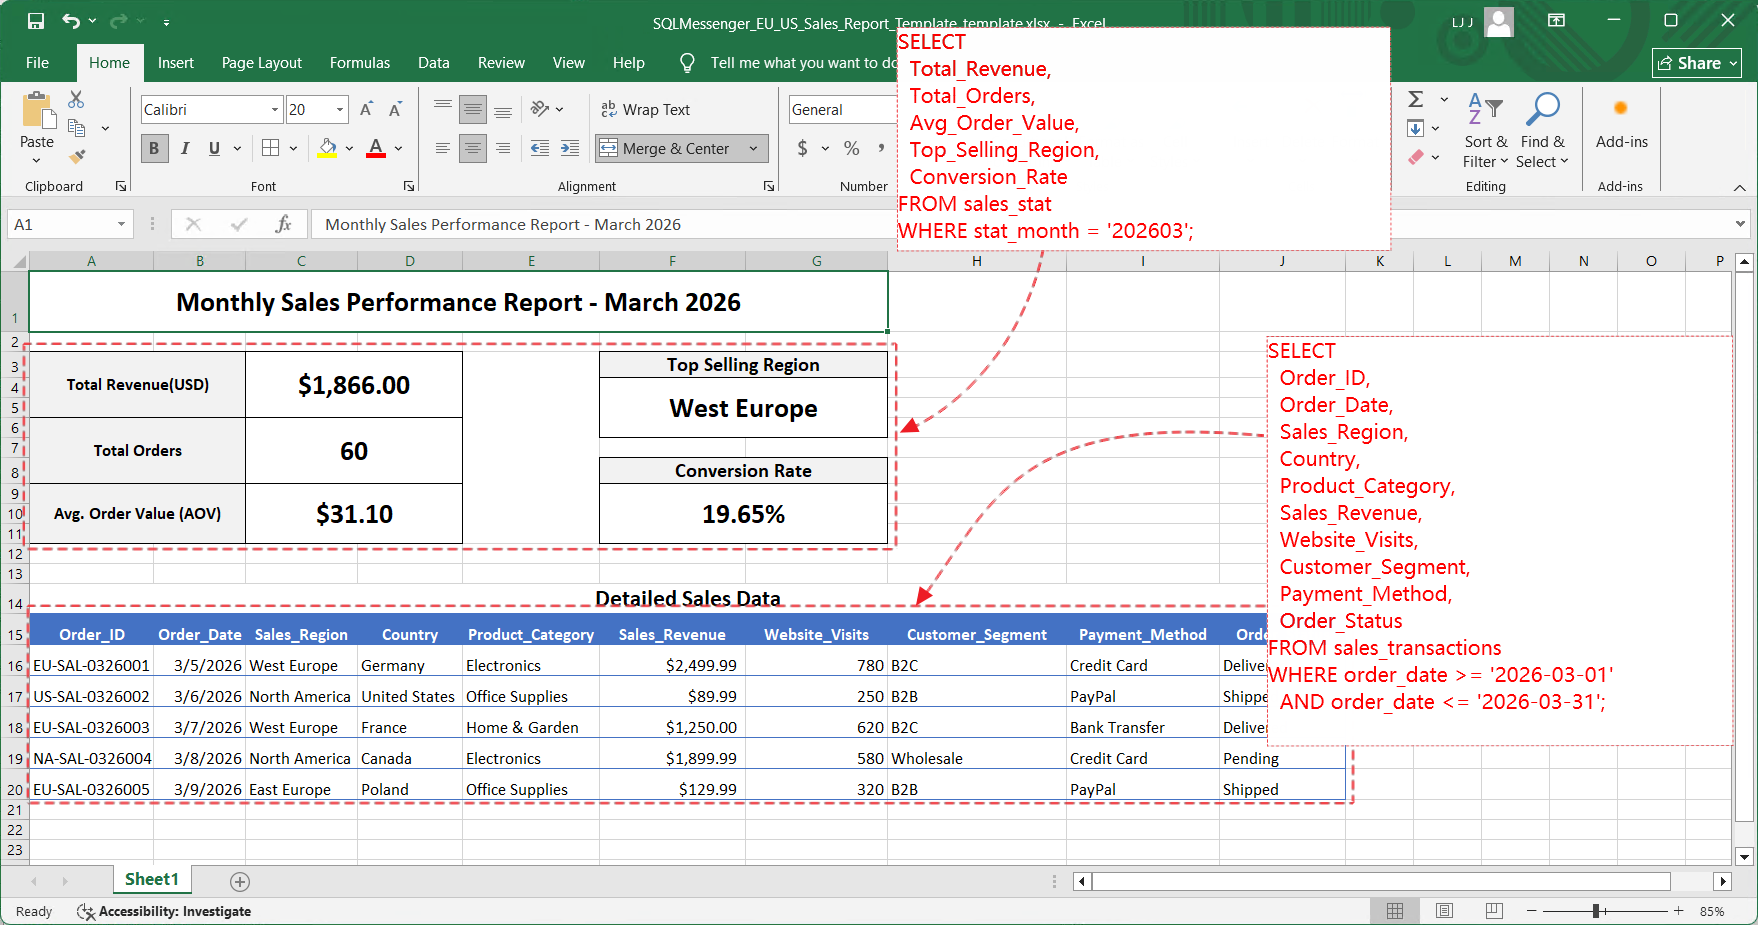1758x925 pixels.
Task: Enable Wrap Text for the cell
Action: coord(645,109)
